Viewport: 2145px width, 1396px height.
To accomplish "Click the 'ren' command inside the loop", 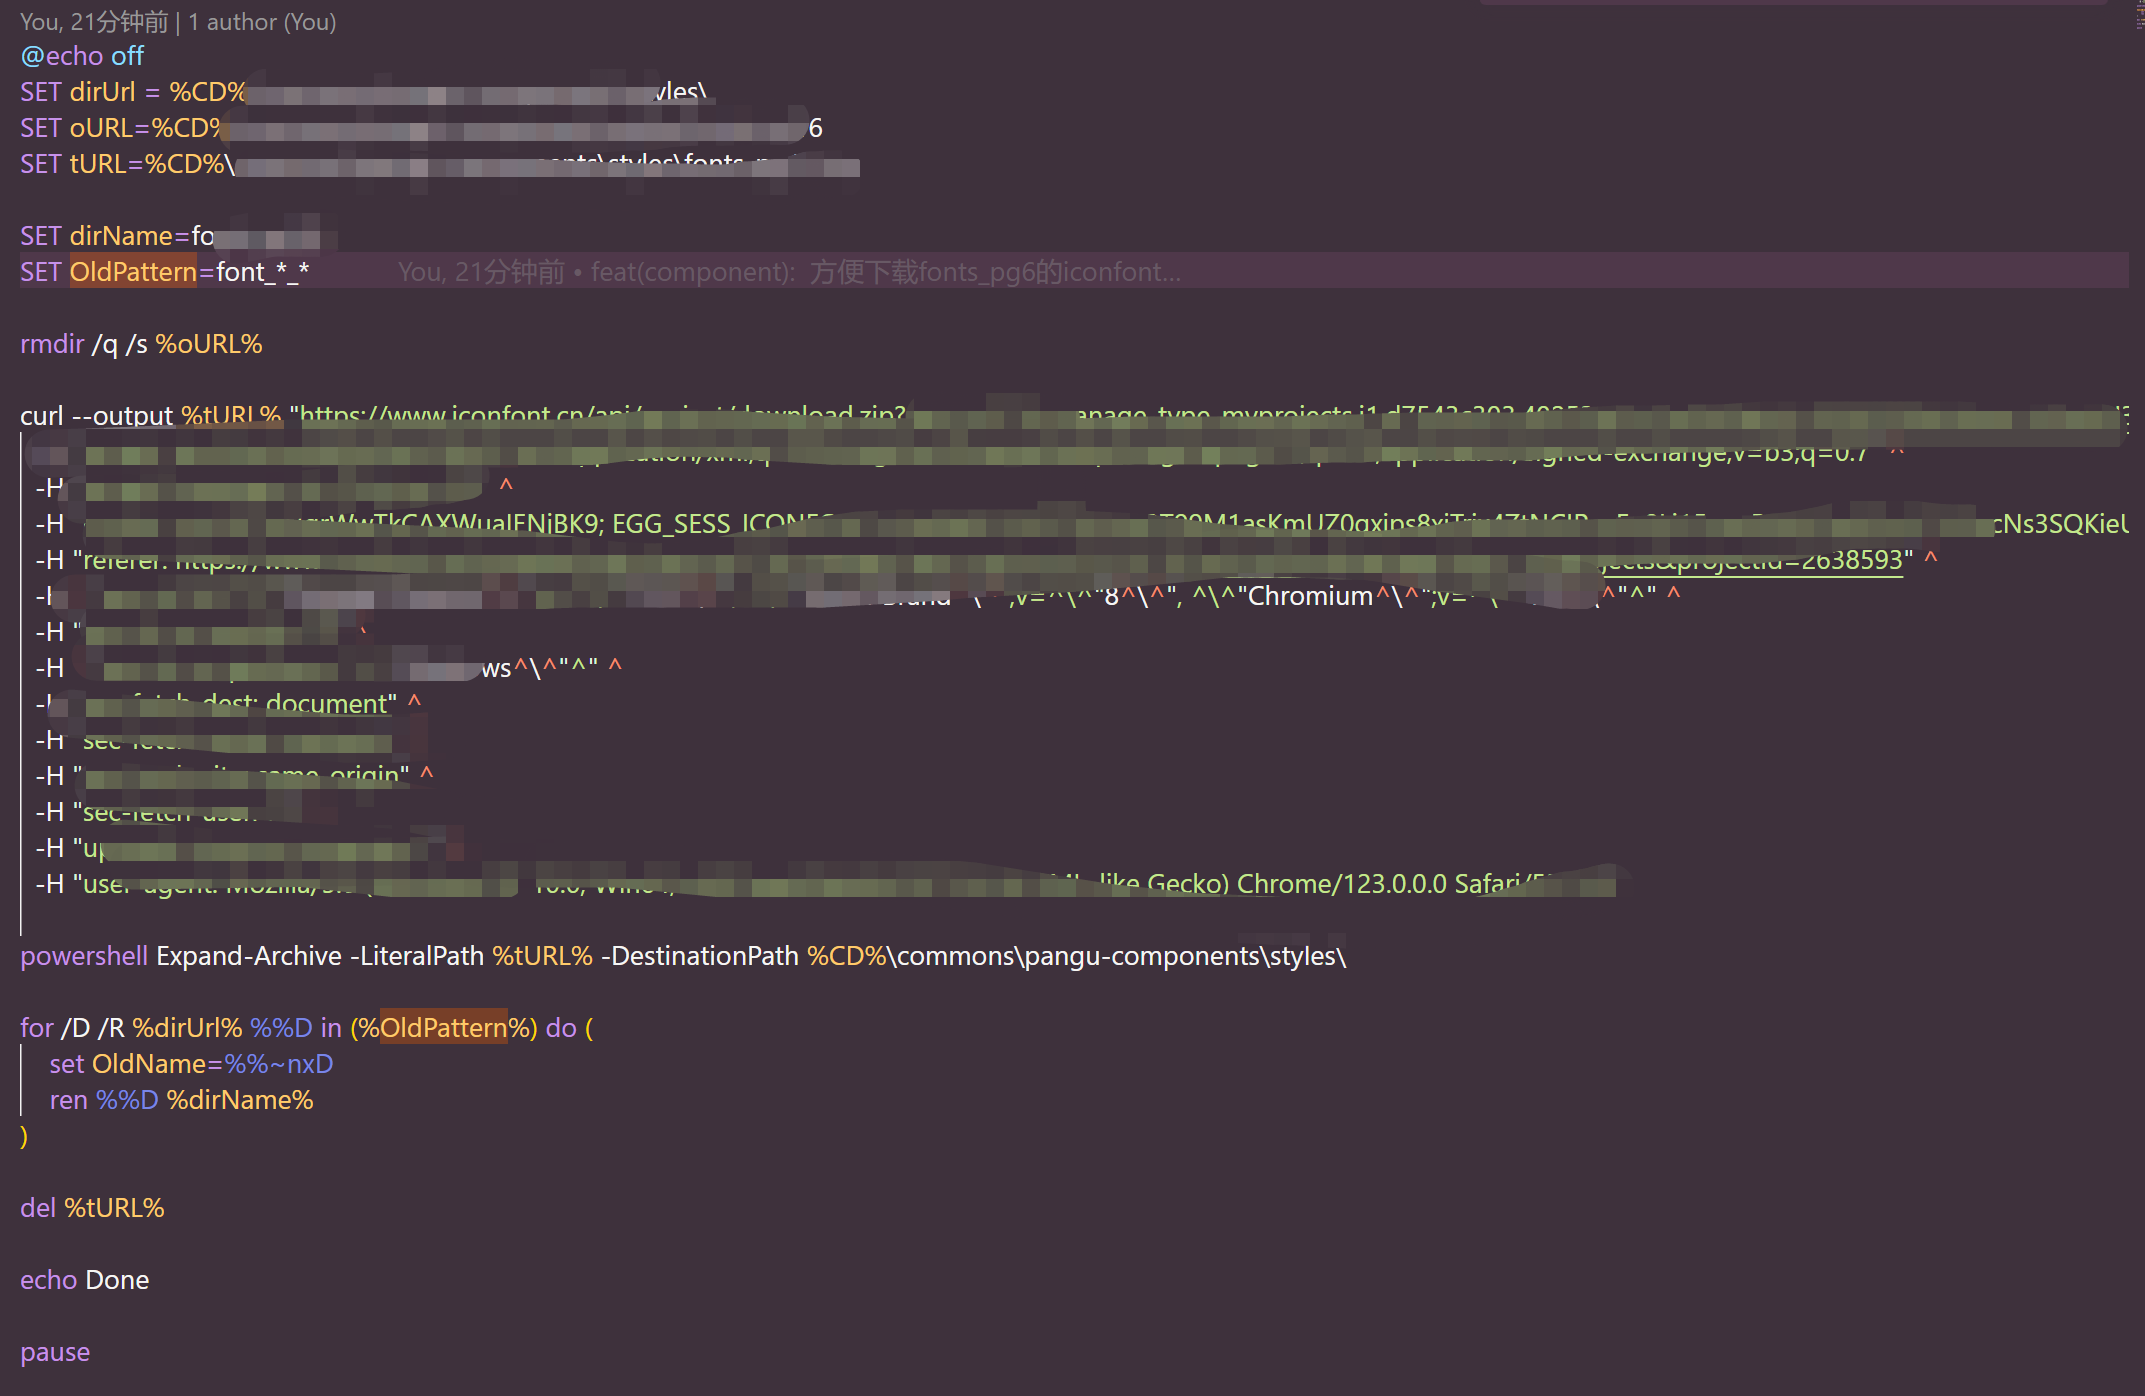I will [x=68, y=1100].
